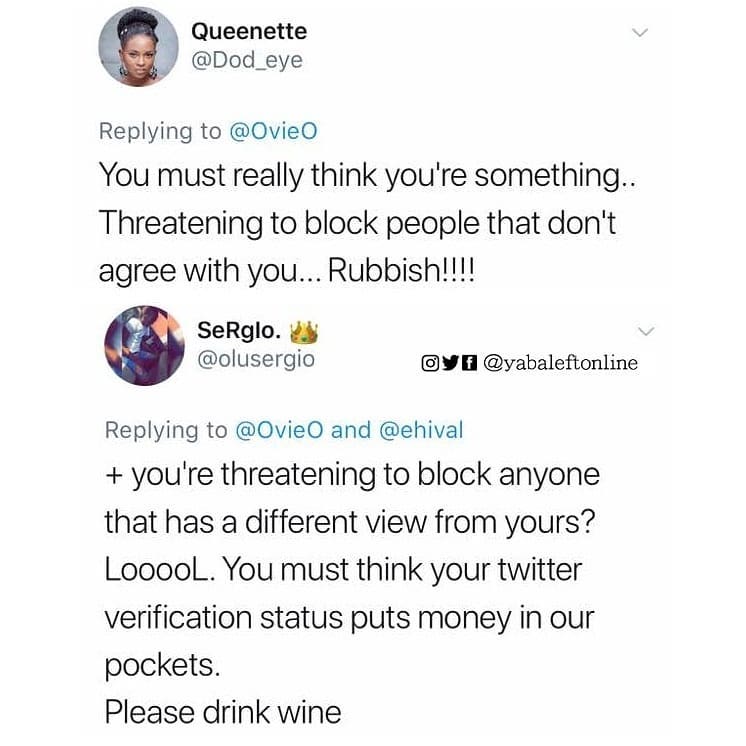This screenshot has height=746, width=746.
Task: Click the SeRgIo. display name
Action: (x=239, y=330)
